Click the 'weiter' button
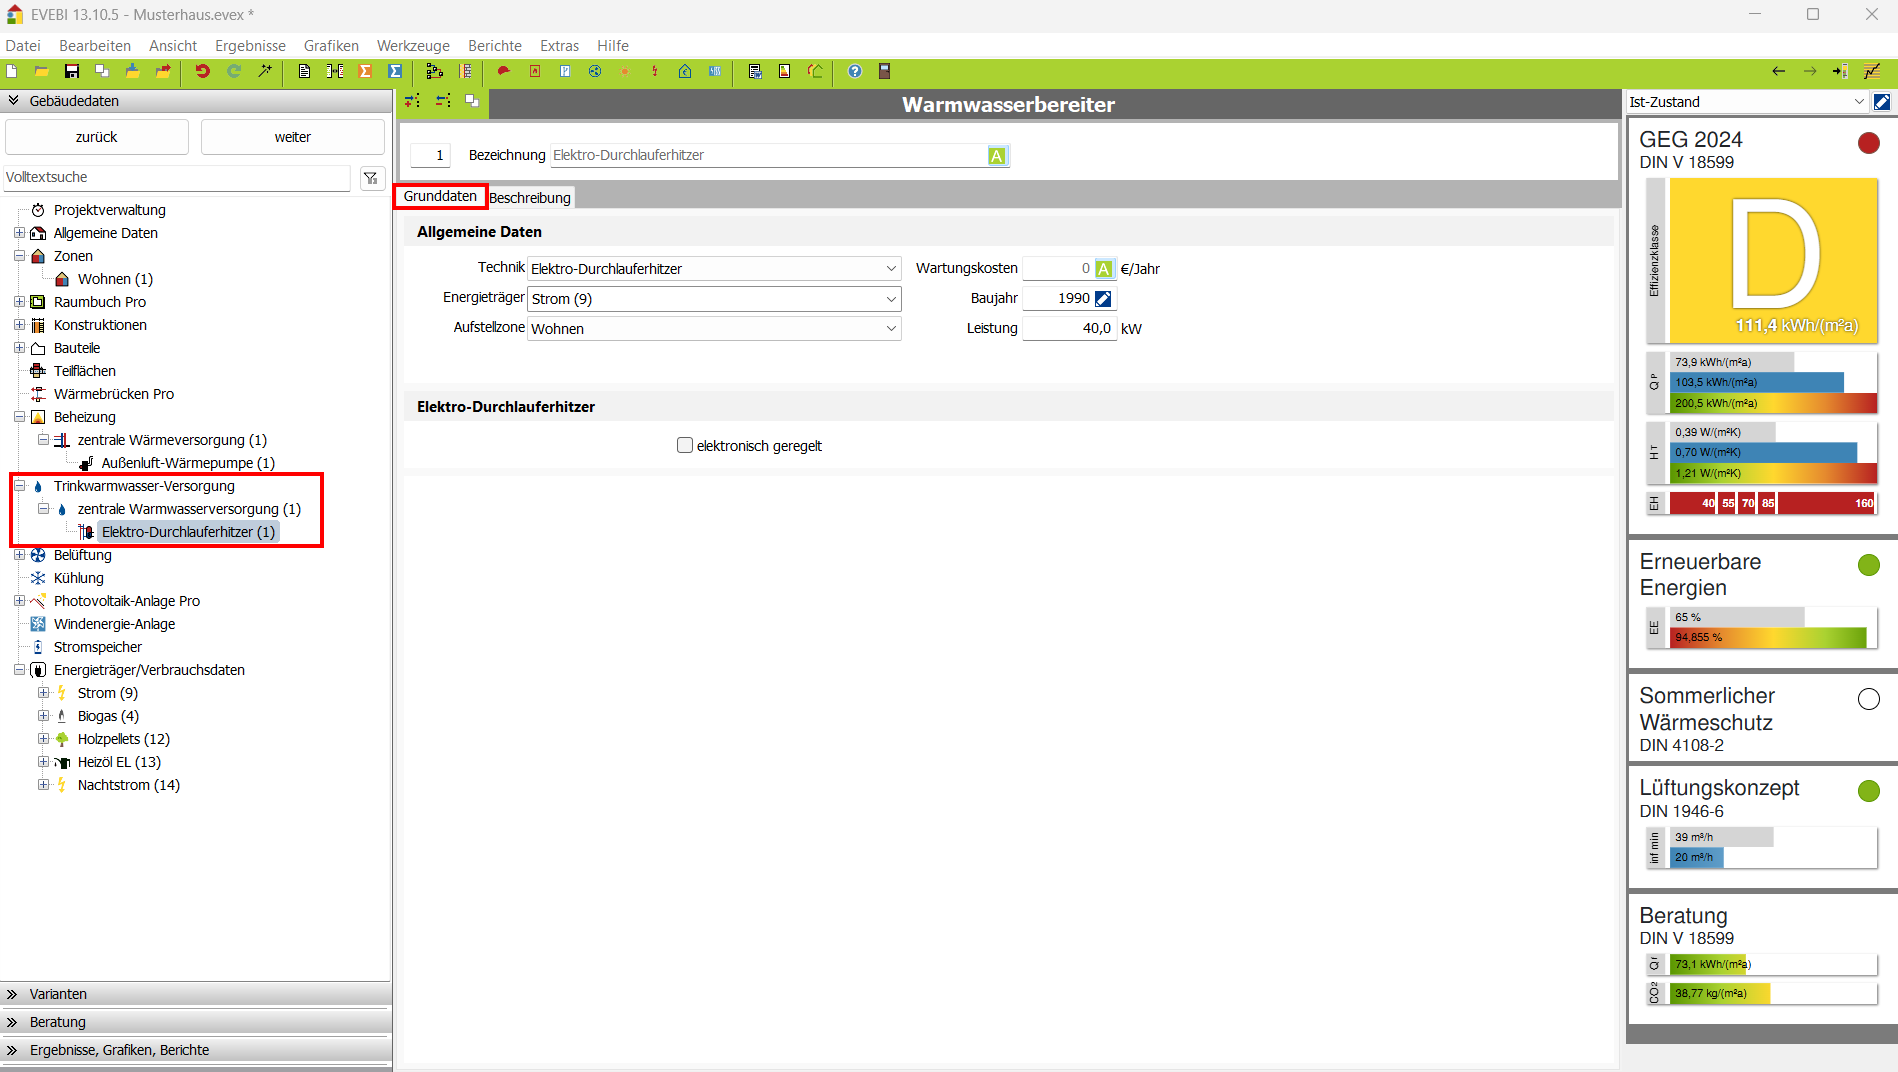 click(292, 137)
